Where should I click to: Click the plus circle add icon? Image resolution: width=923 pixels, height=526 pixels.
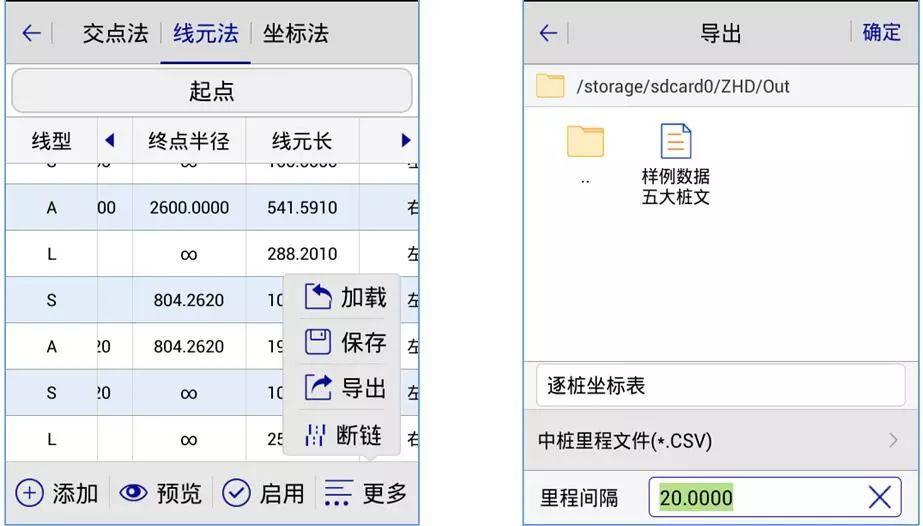29,492
